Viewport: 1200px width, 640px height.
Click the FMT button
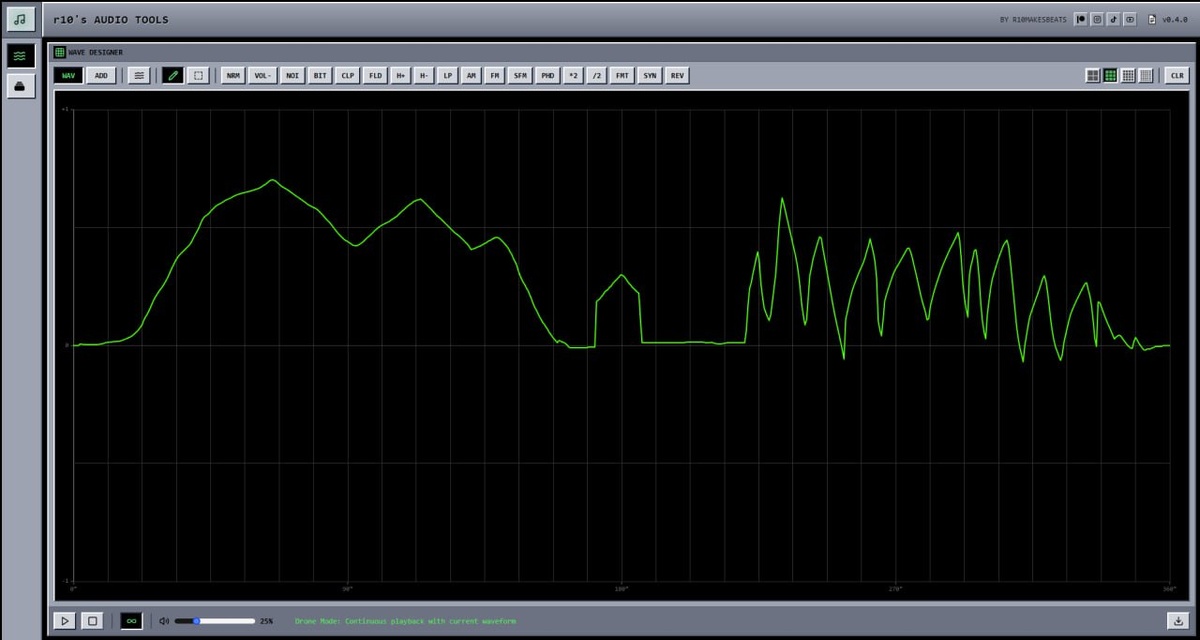click(623, 75)
